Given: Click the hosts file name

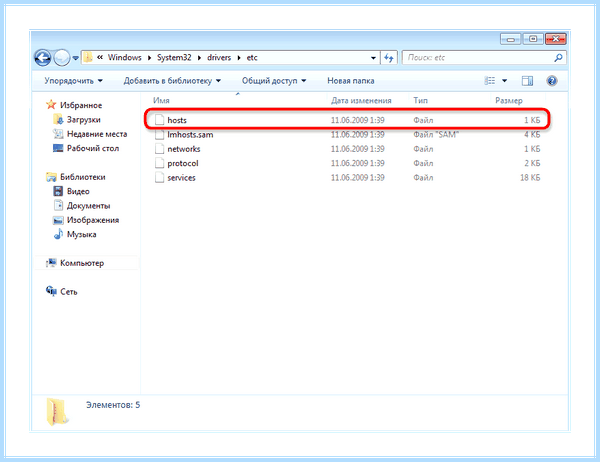Looking at the screenshot, I should (177, 120).
